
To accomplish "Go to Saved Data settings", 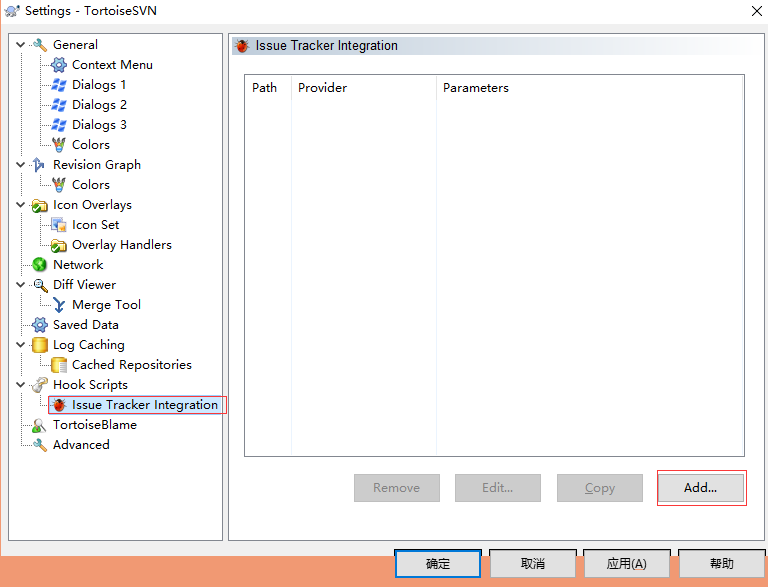I will tap(86, 325).
